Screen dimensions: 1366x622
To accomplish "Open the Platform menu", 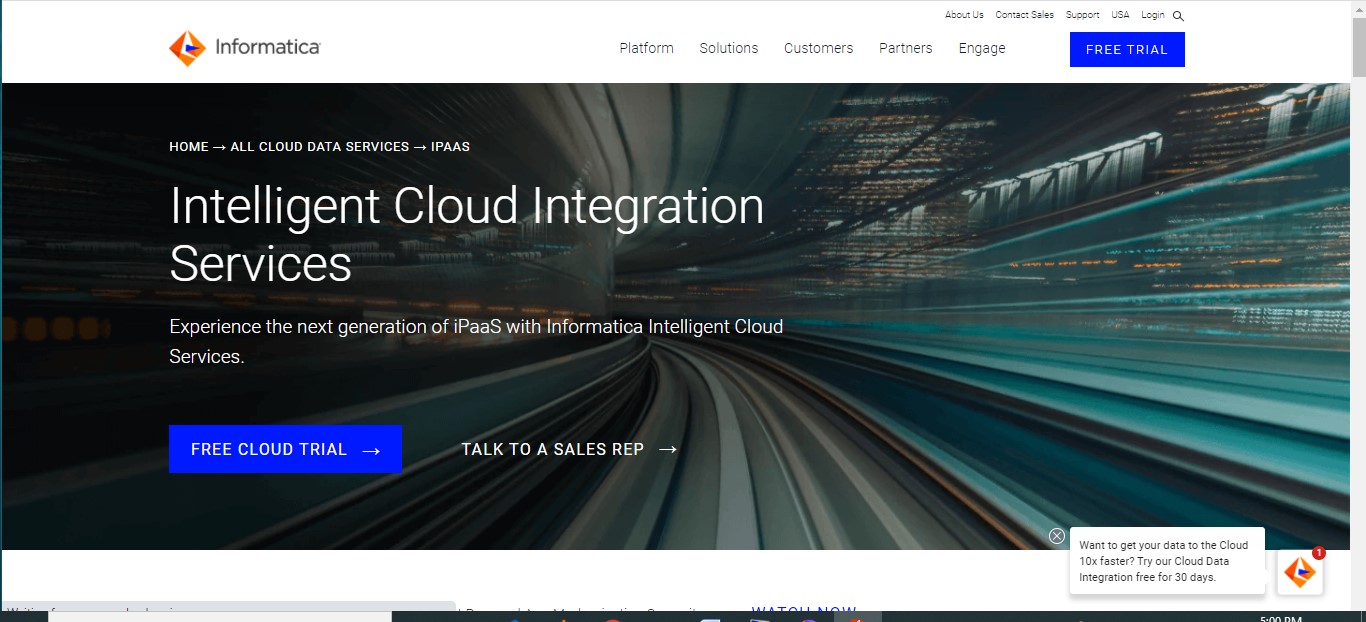I will coord(646,48).
